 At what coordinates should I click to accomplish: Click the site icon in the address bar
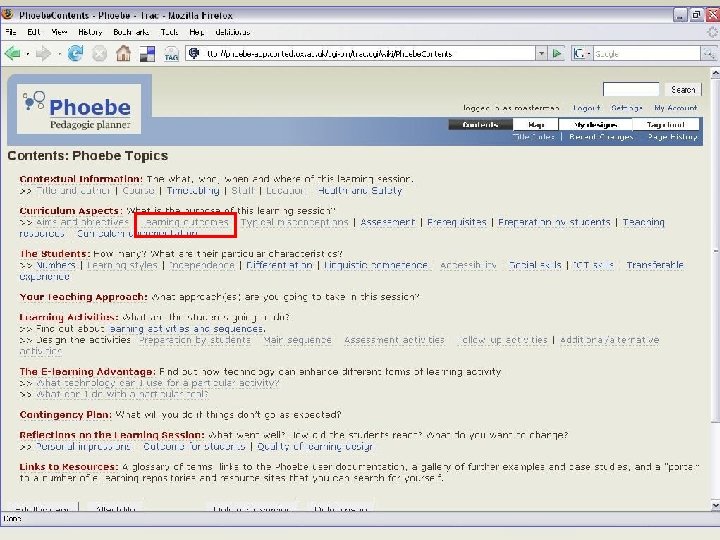[x=194, y=53]
